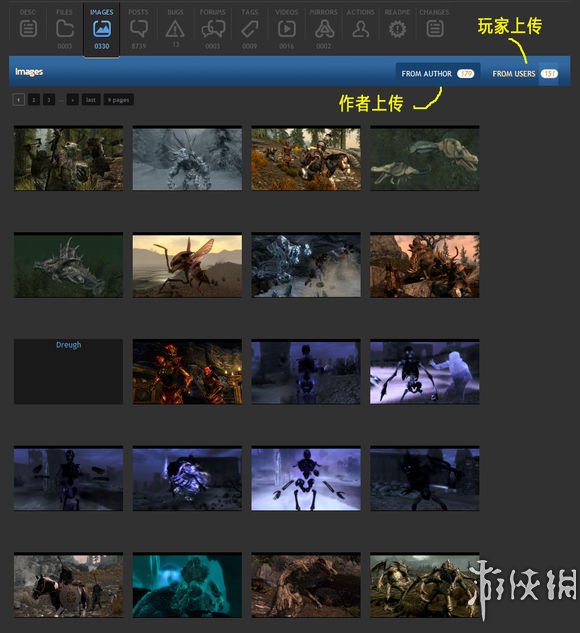Open the dim skeleton with floating blades thumbnail
The height and width of the screenshot is (633, 580).
pyautogui.click(x=69, y=479)
